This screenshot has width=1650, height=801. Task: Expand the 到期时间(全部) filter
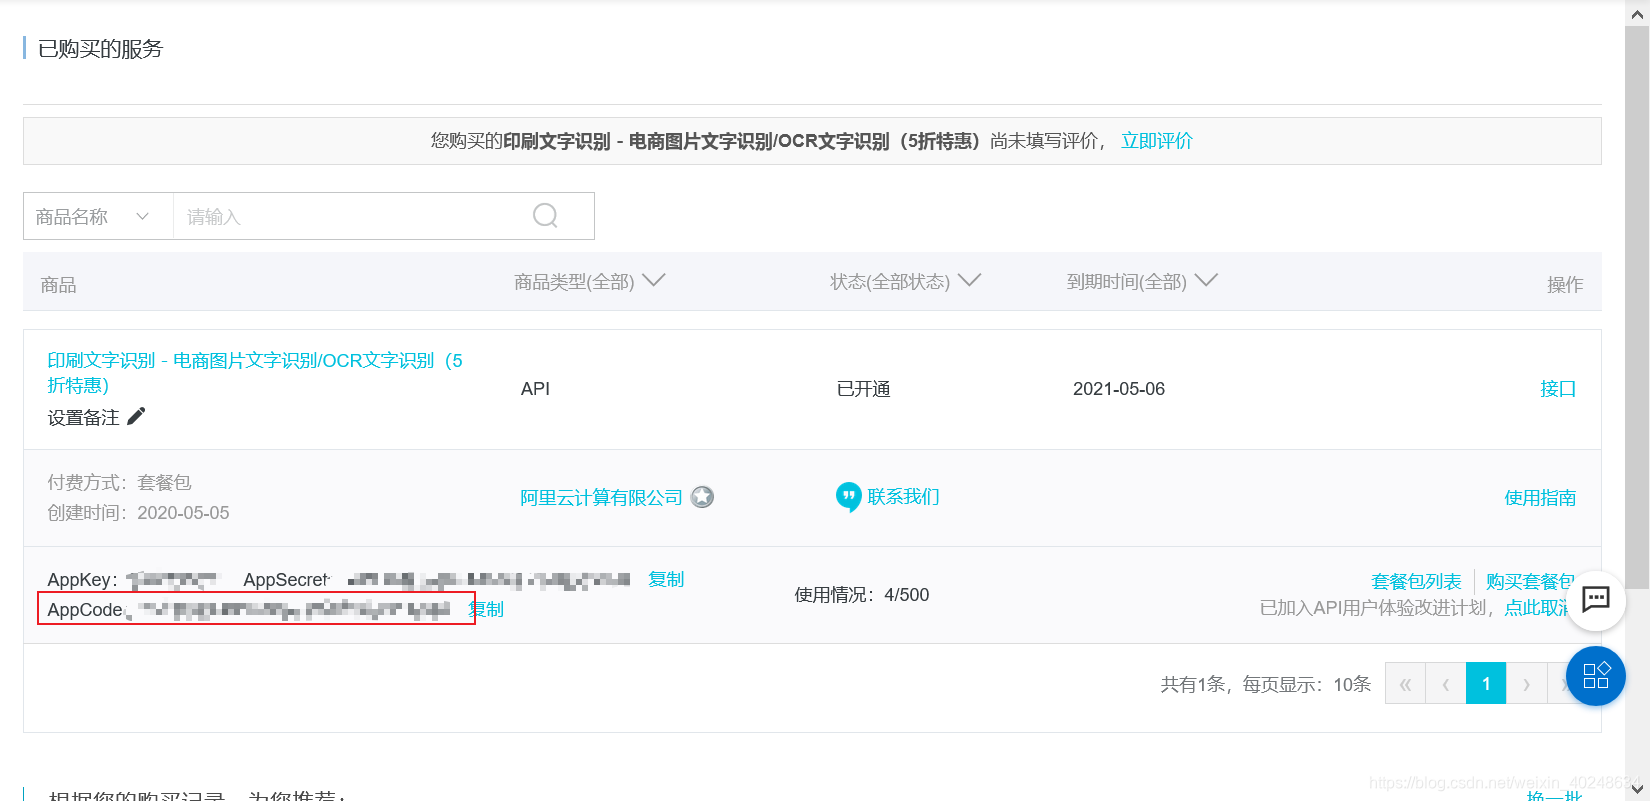(1142, 282)
